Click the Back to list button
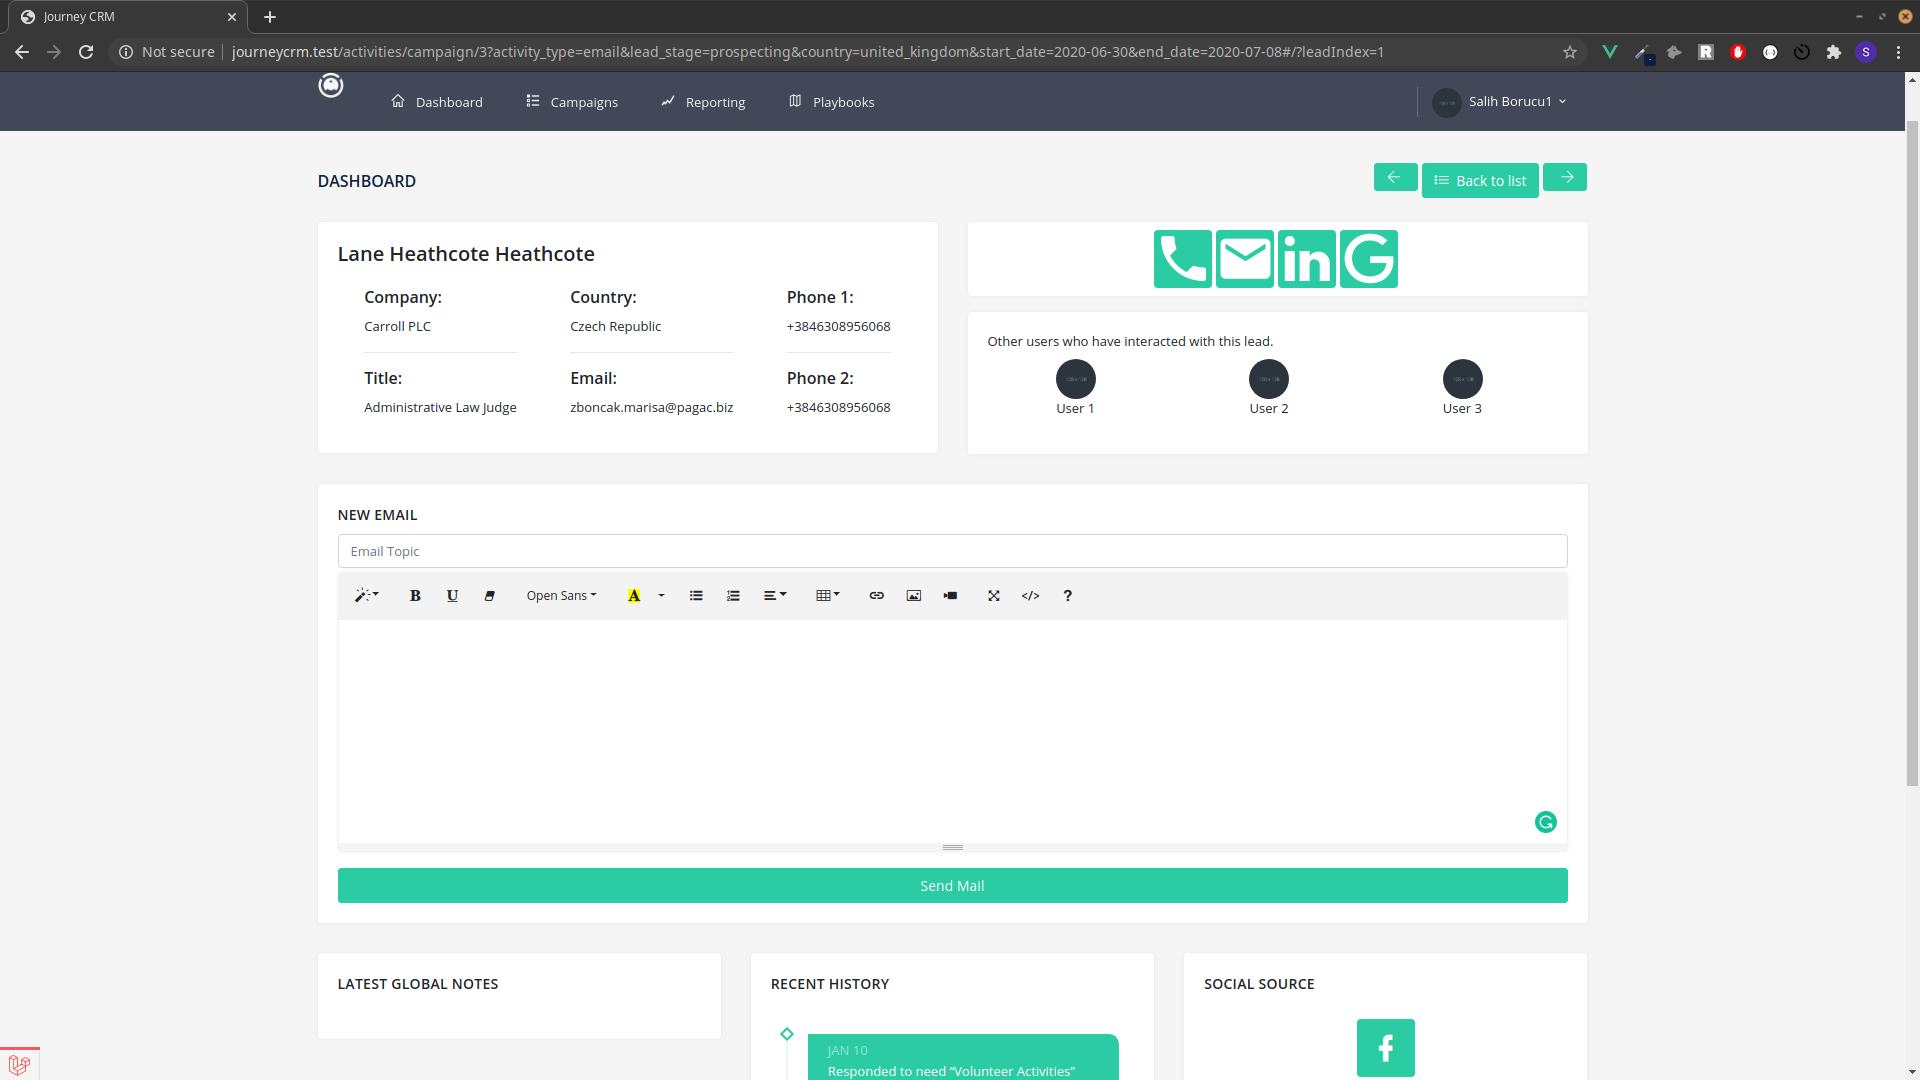This screenshot has height=1080, width=1920. 1480,181
